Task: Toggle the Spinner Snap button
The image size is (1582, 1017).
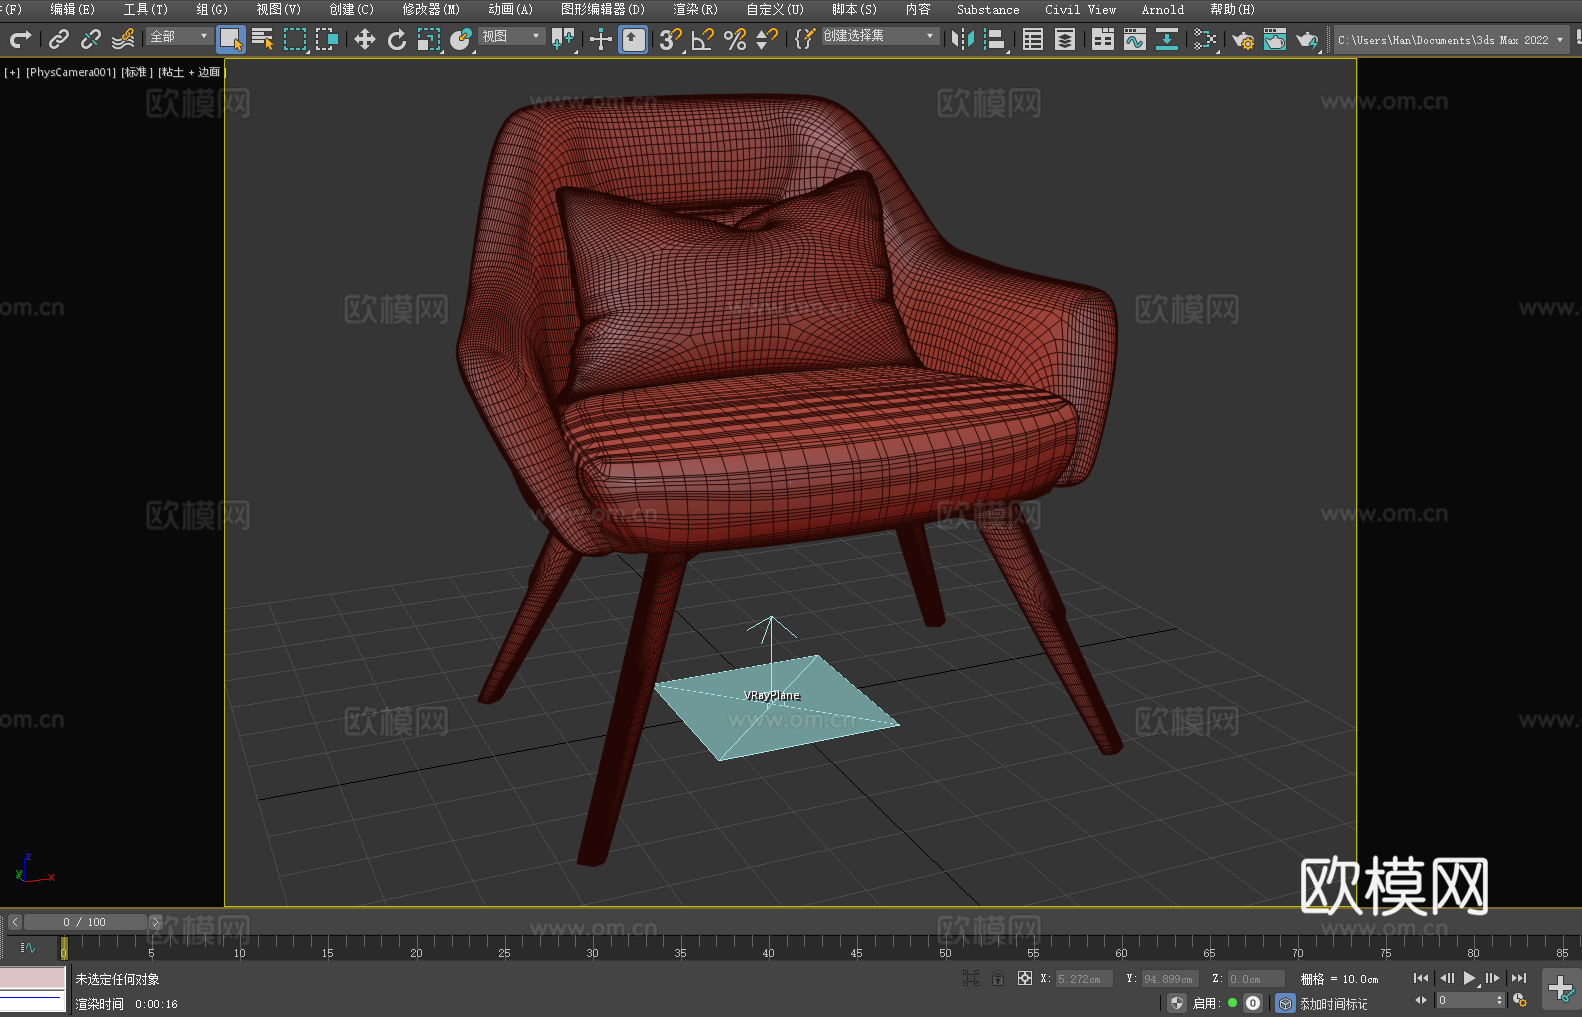Action: (x=767, y=39)
